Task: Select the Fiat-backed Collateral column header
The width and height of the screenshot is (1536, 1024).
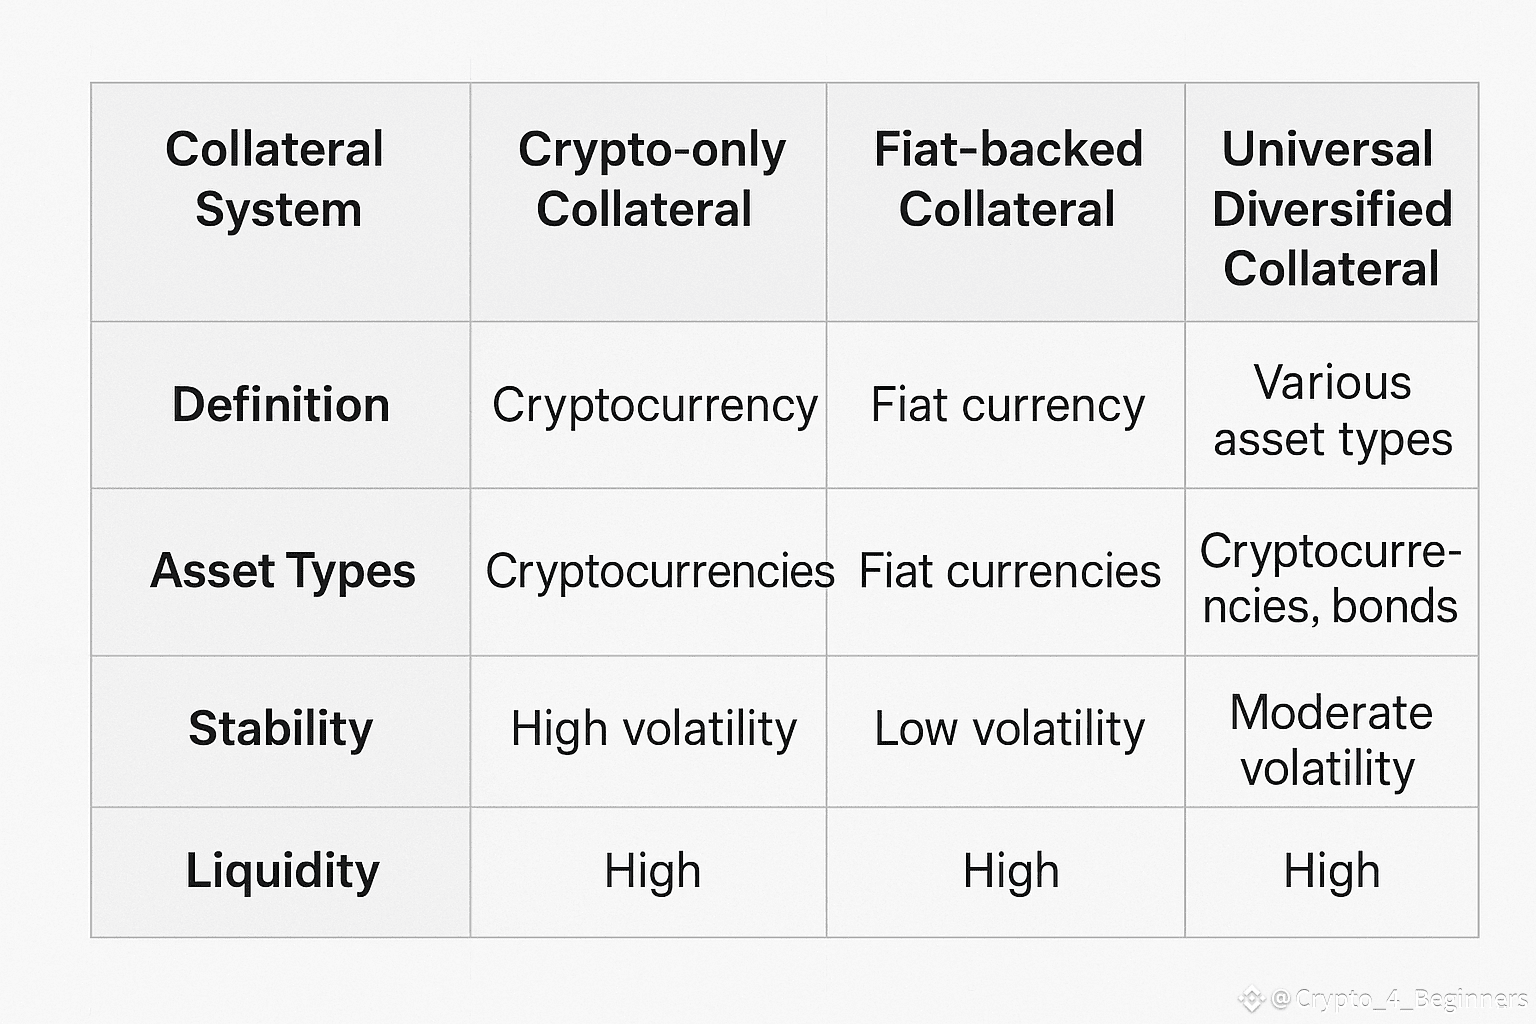Action: click(1006, 203)
